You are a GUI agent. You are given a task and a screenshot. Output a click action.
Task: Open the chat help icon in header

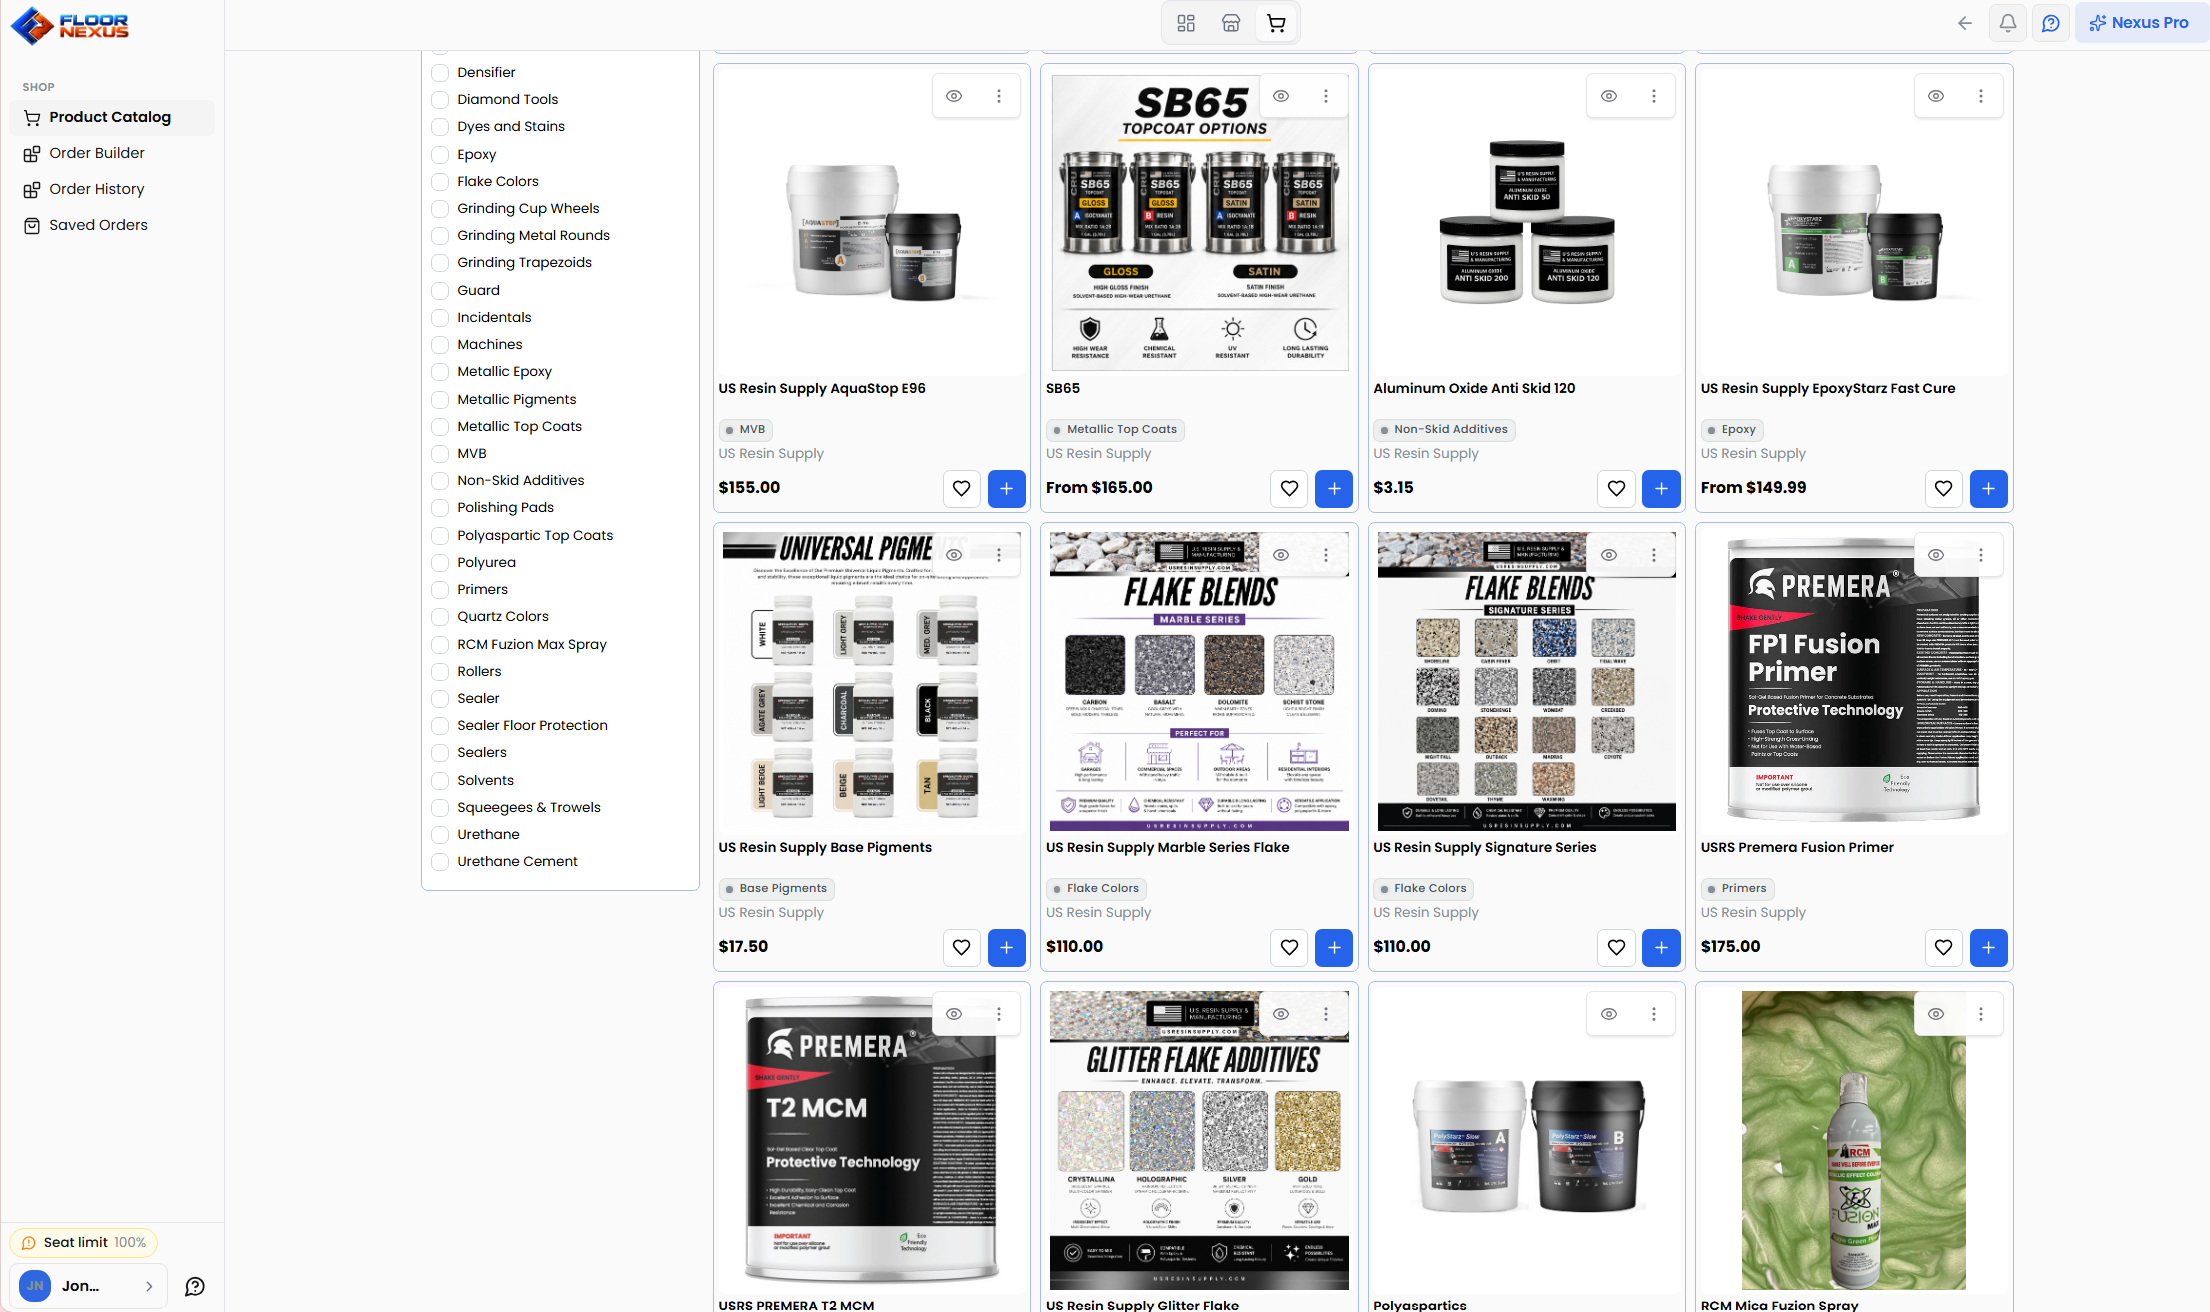pyautogui.click(x=2051, y=23)
